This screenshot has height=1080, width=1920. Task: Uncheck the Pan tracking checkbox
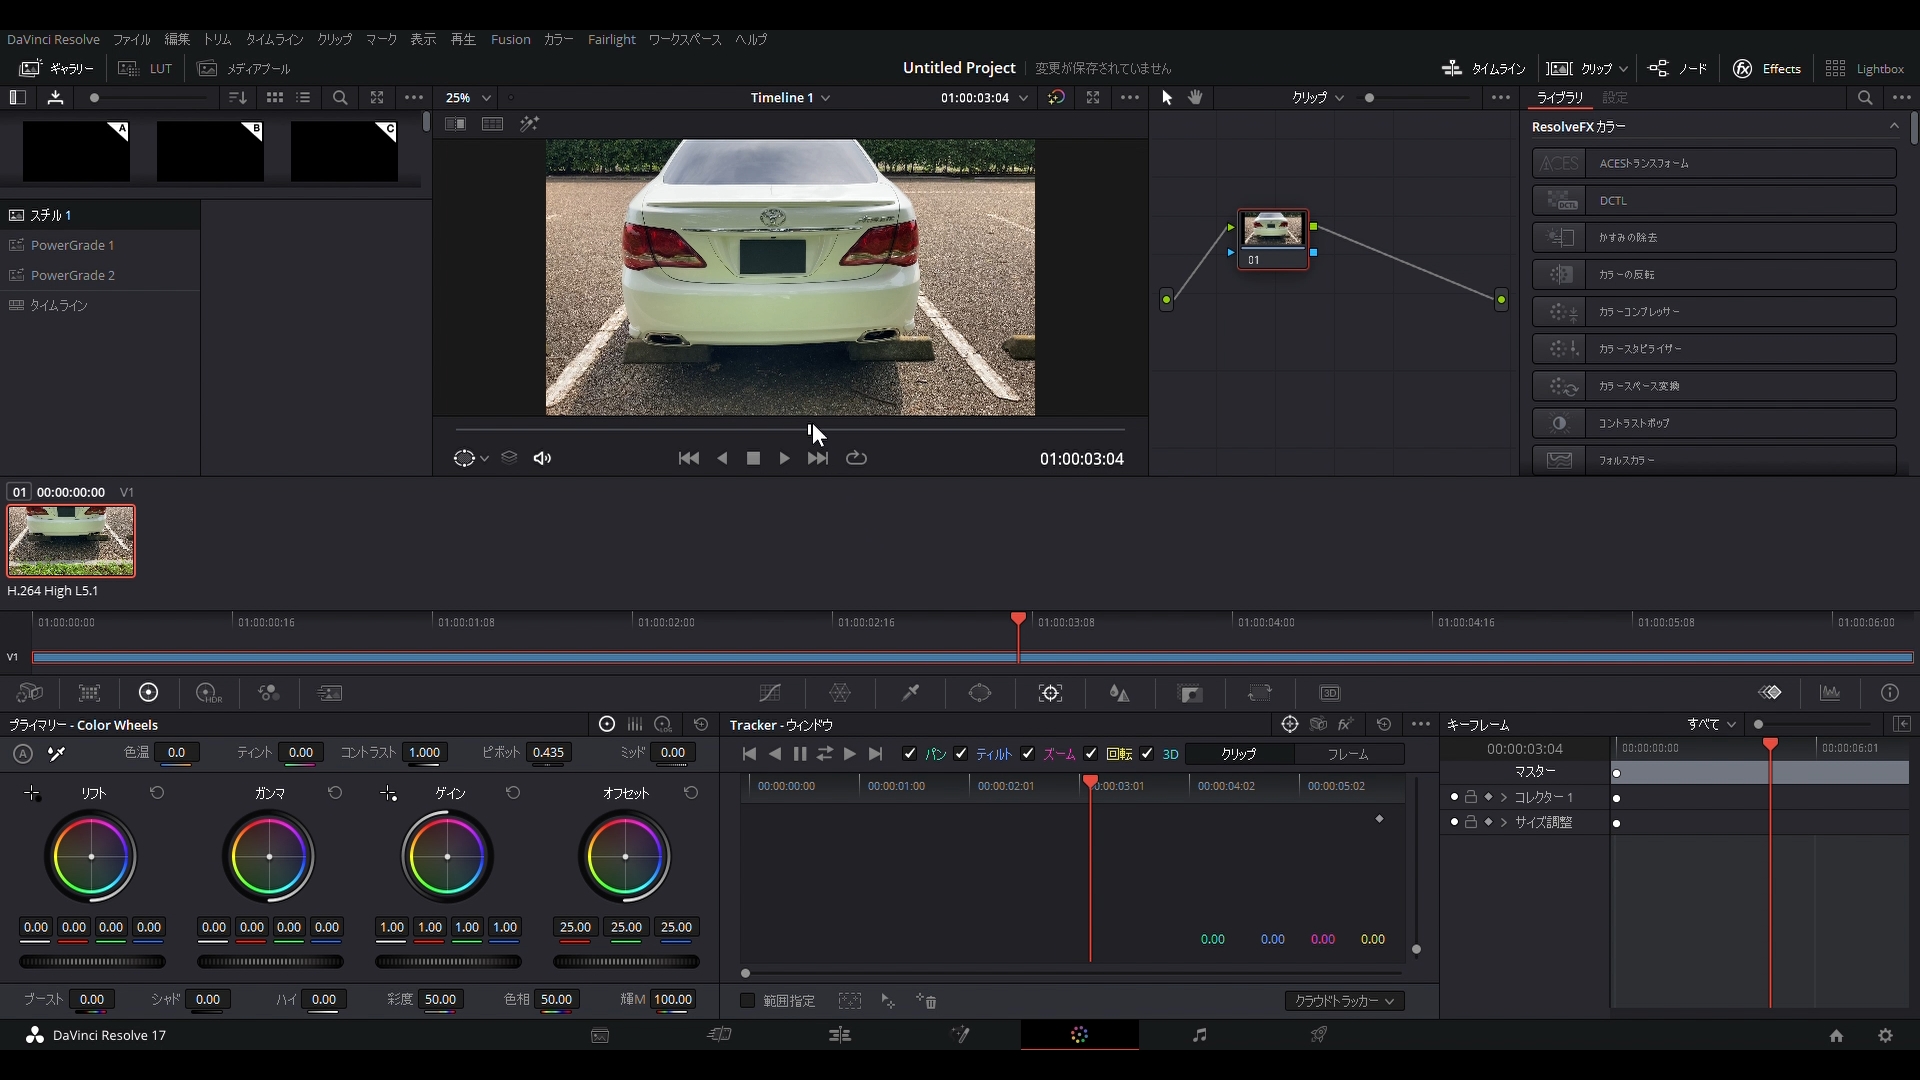coord(909,754)
